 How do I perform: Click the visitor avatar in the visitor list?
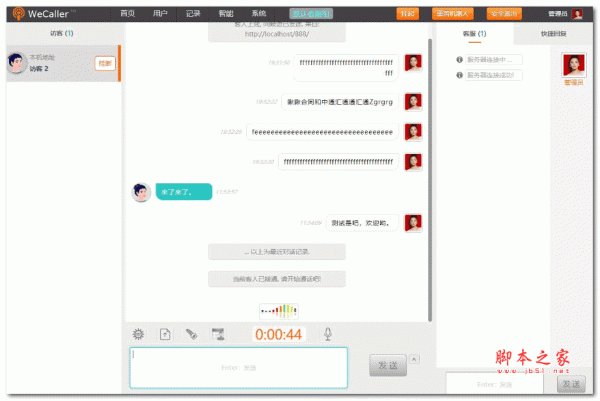[17, 63]
